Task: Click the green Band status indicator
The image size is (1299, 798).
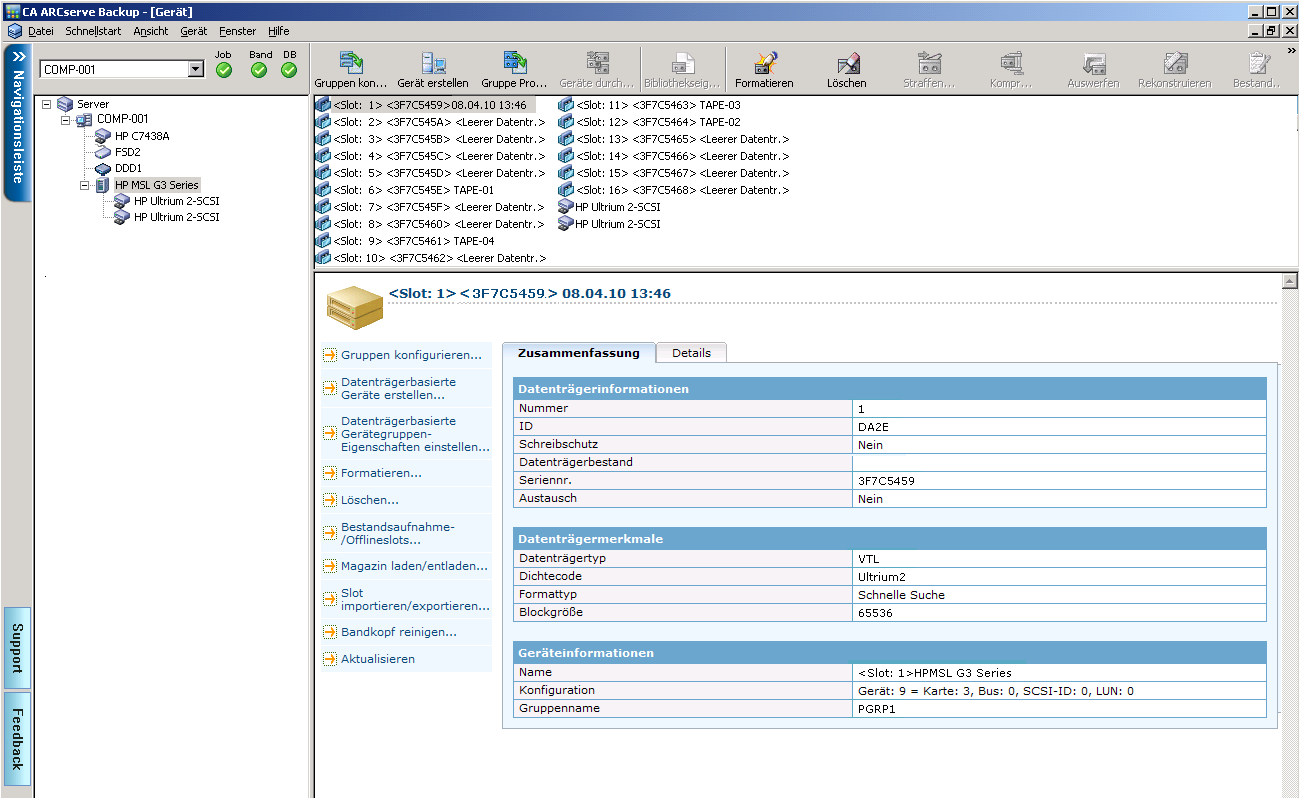Action: click(x=259, y=70)
